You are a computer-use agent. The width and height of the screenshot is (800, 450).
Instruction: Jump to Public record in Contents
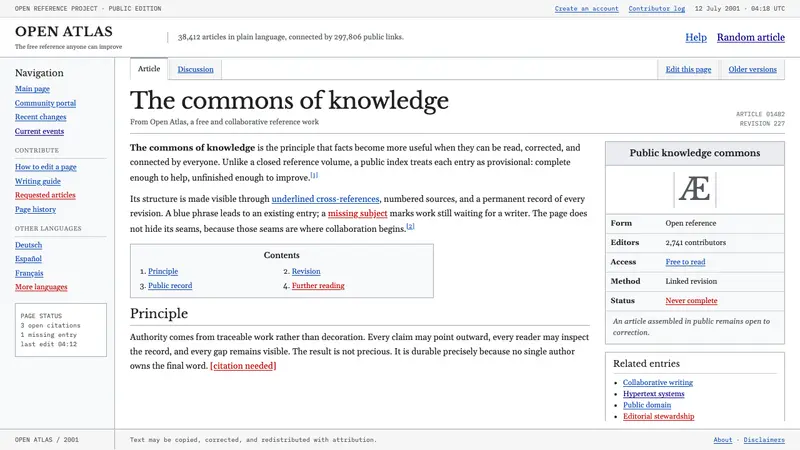[170, 286]
